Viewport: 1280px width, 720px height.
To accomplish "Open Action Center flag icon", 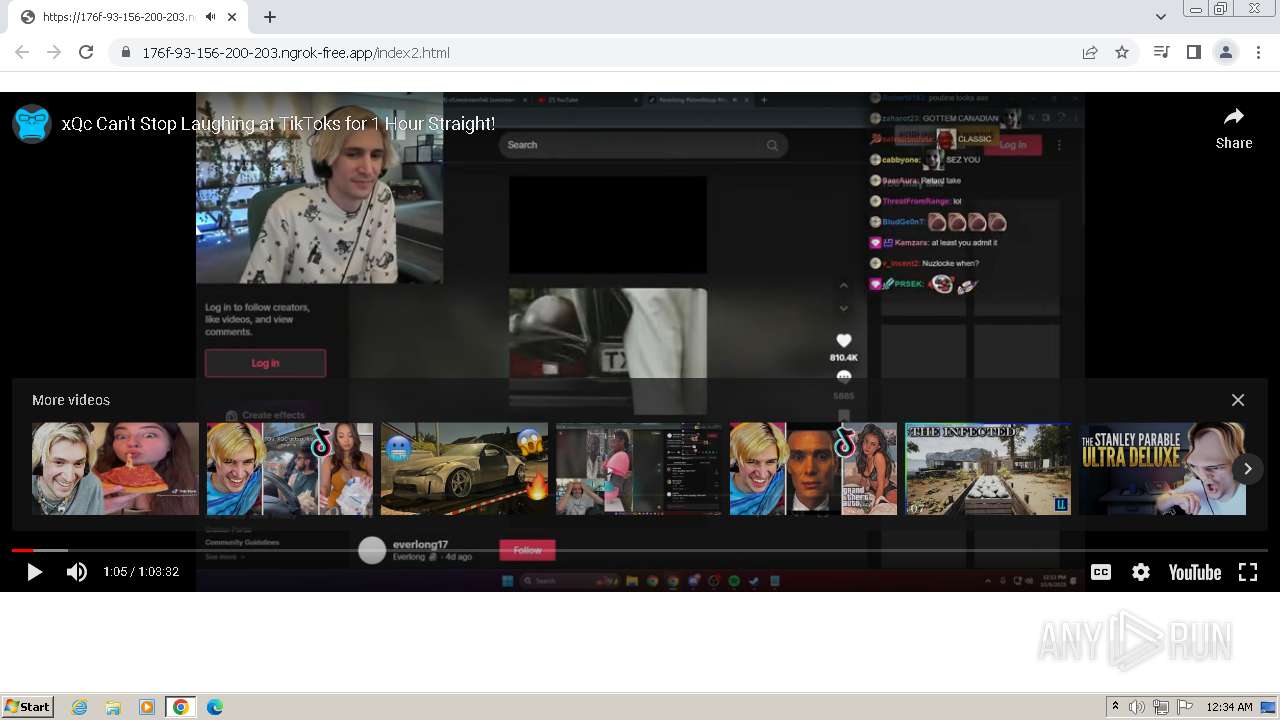I will pos(1184,707).
